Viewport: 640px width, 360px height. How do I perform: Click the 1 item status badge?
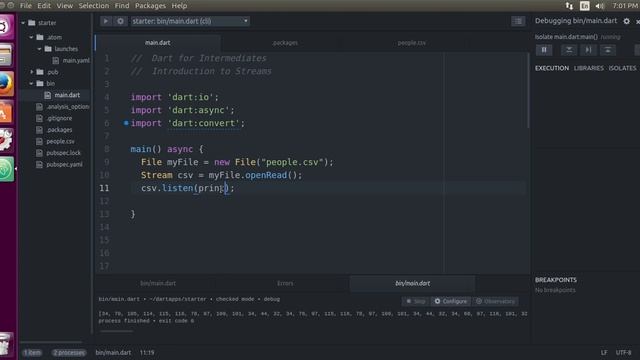pyautogui.click(x=32, y=353)
